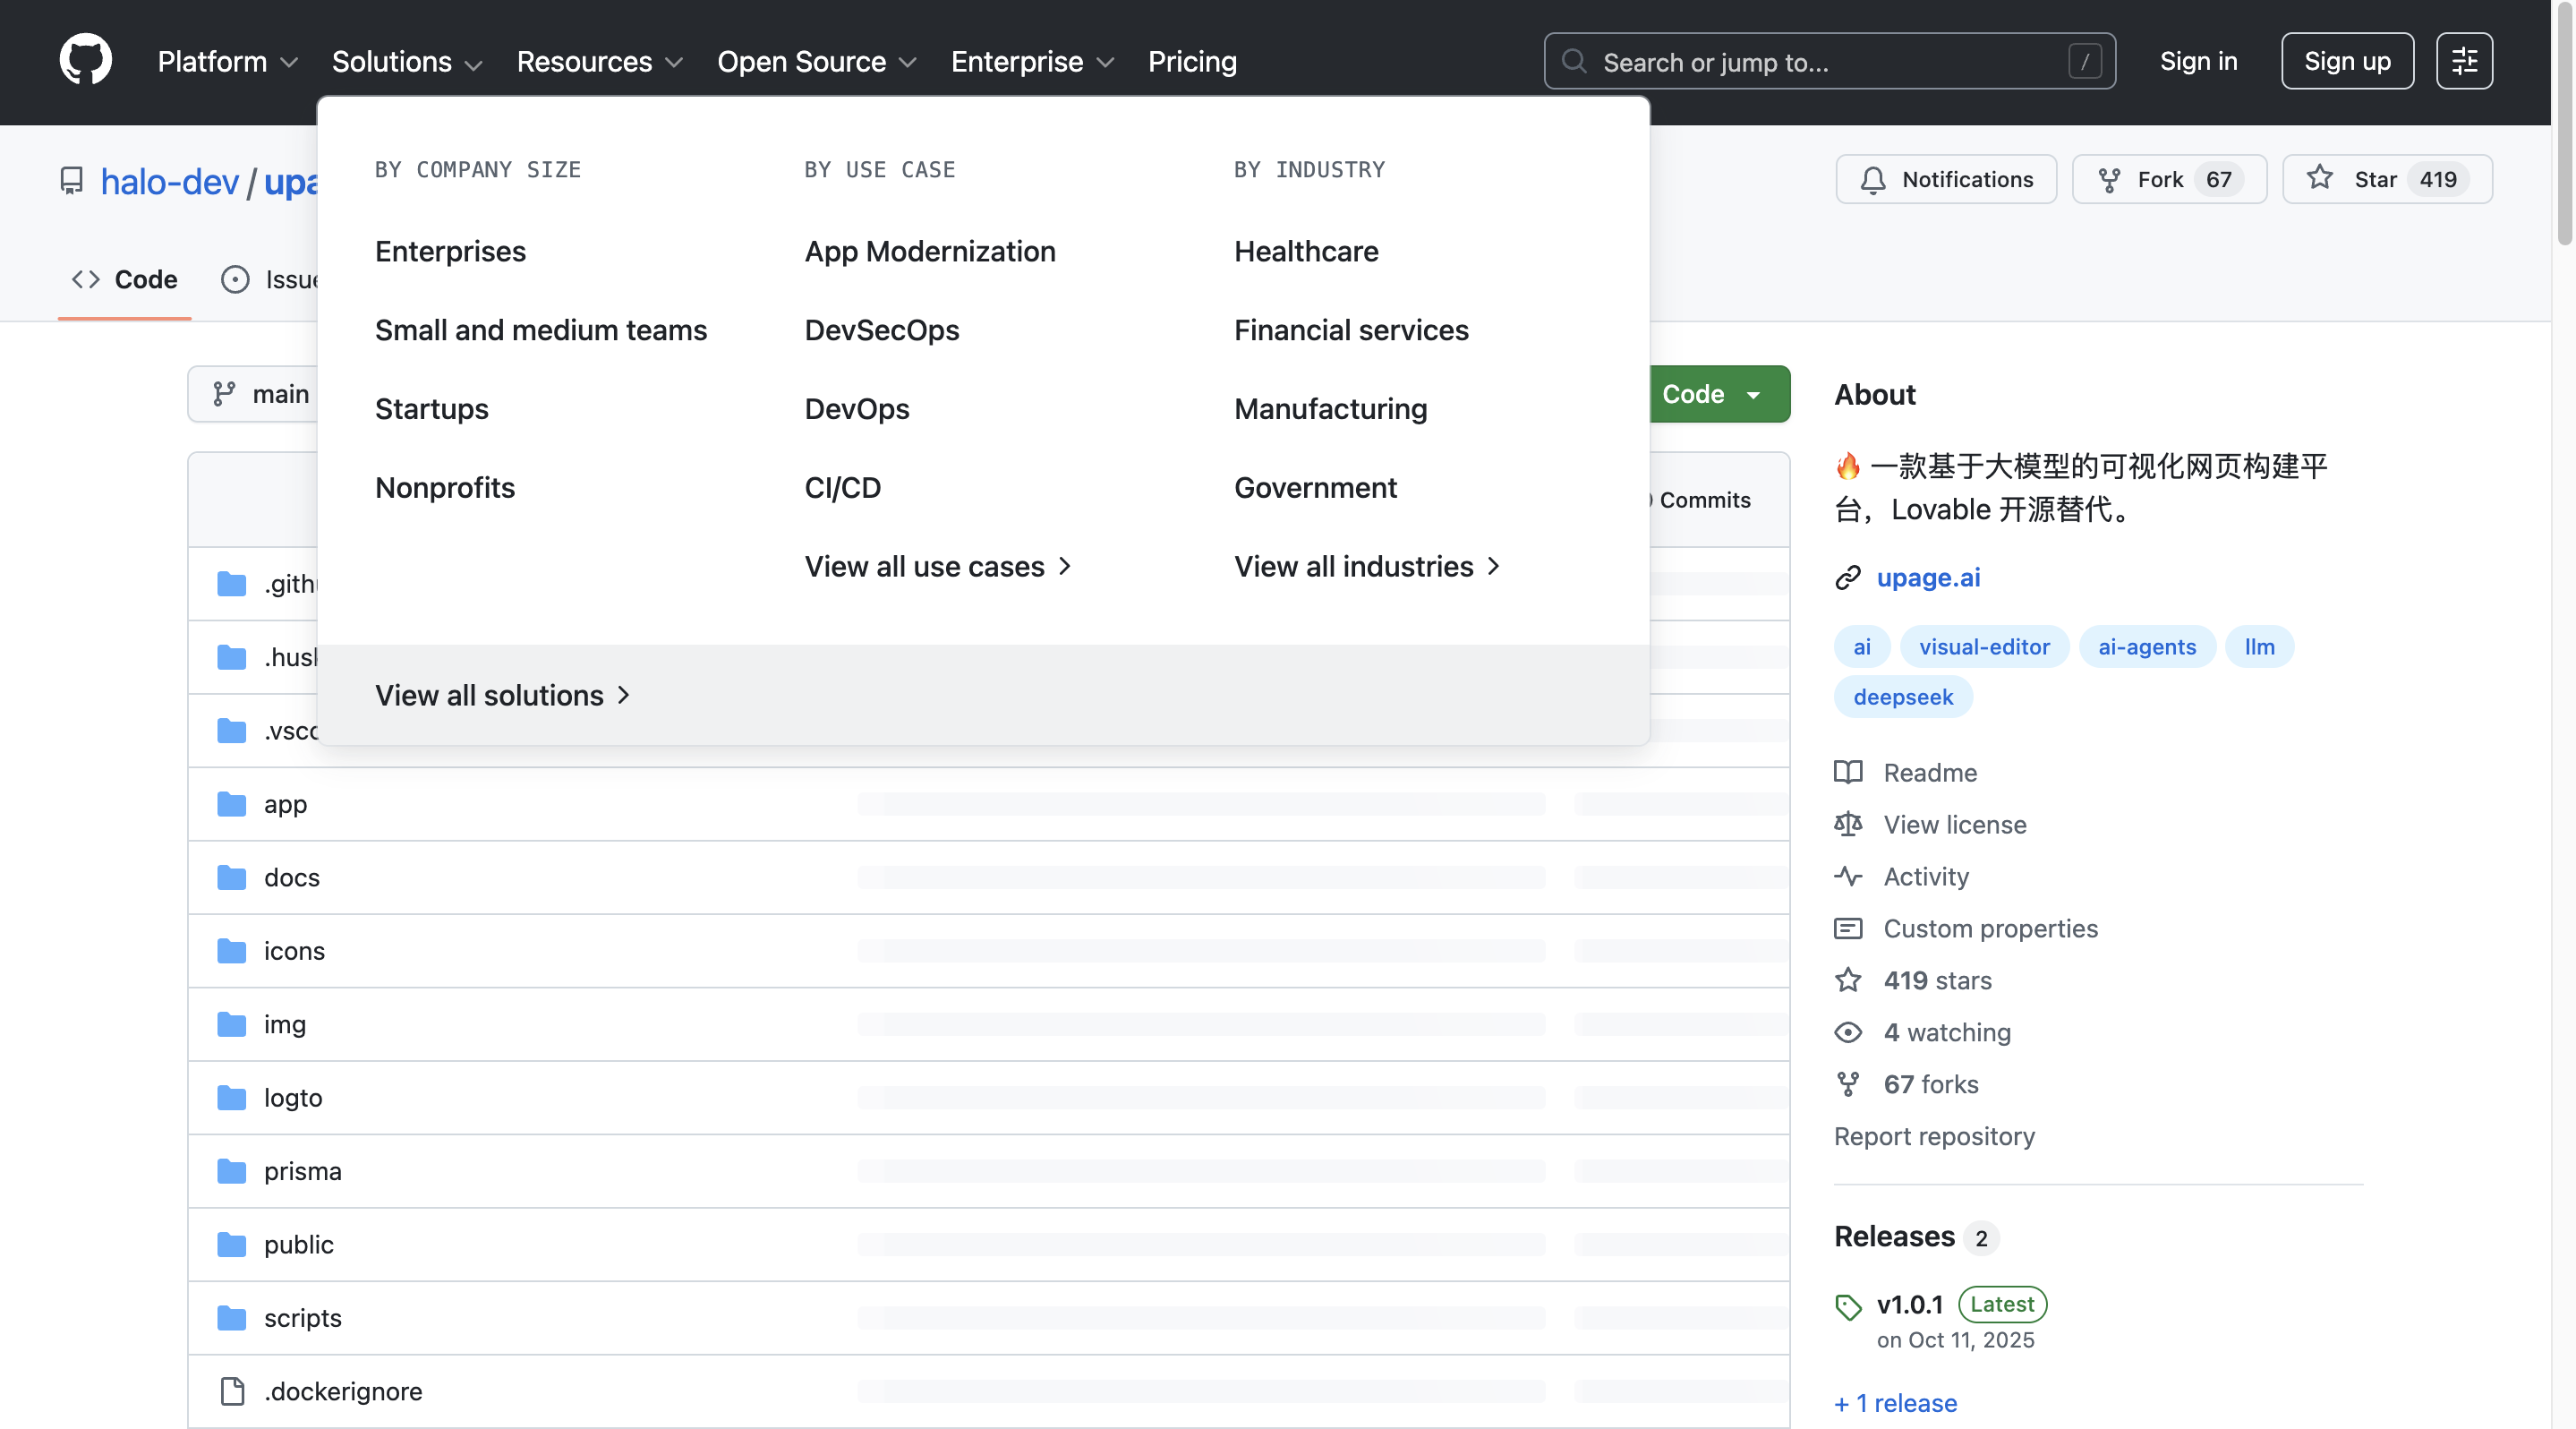Choose Healthcare under By Industry
Image resolution: width=2576 pixels, height=1429 pixels.
coord(1305,251)
